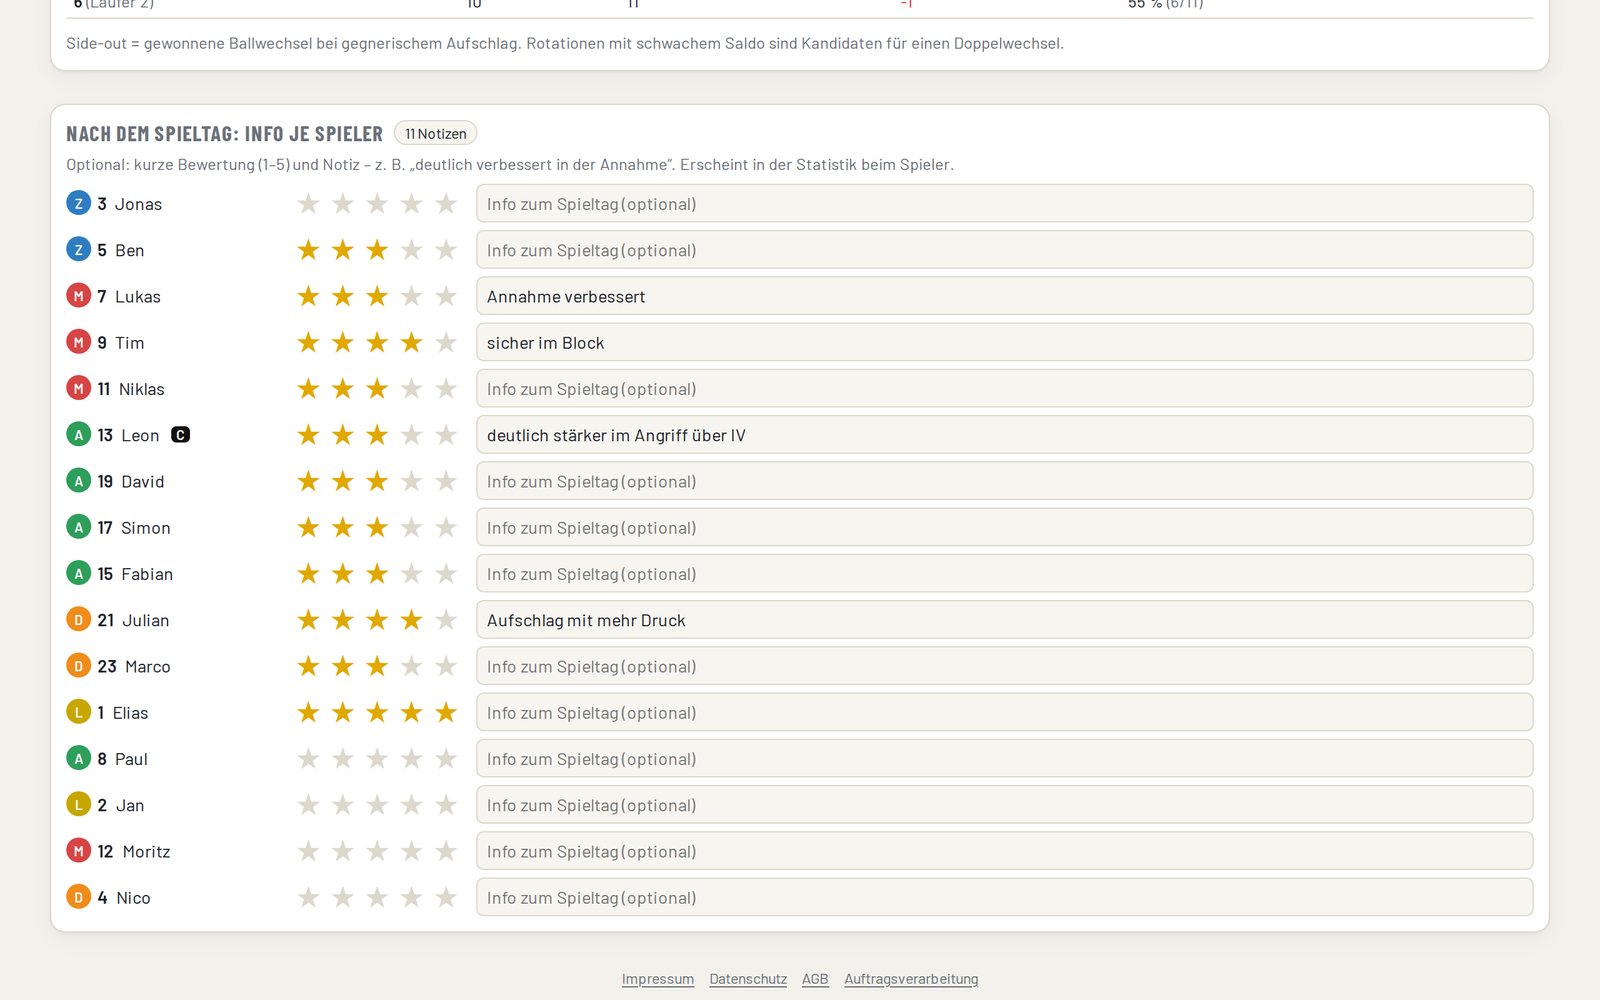Click Jonas's blue Z position badge

tap(79, 203)
